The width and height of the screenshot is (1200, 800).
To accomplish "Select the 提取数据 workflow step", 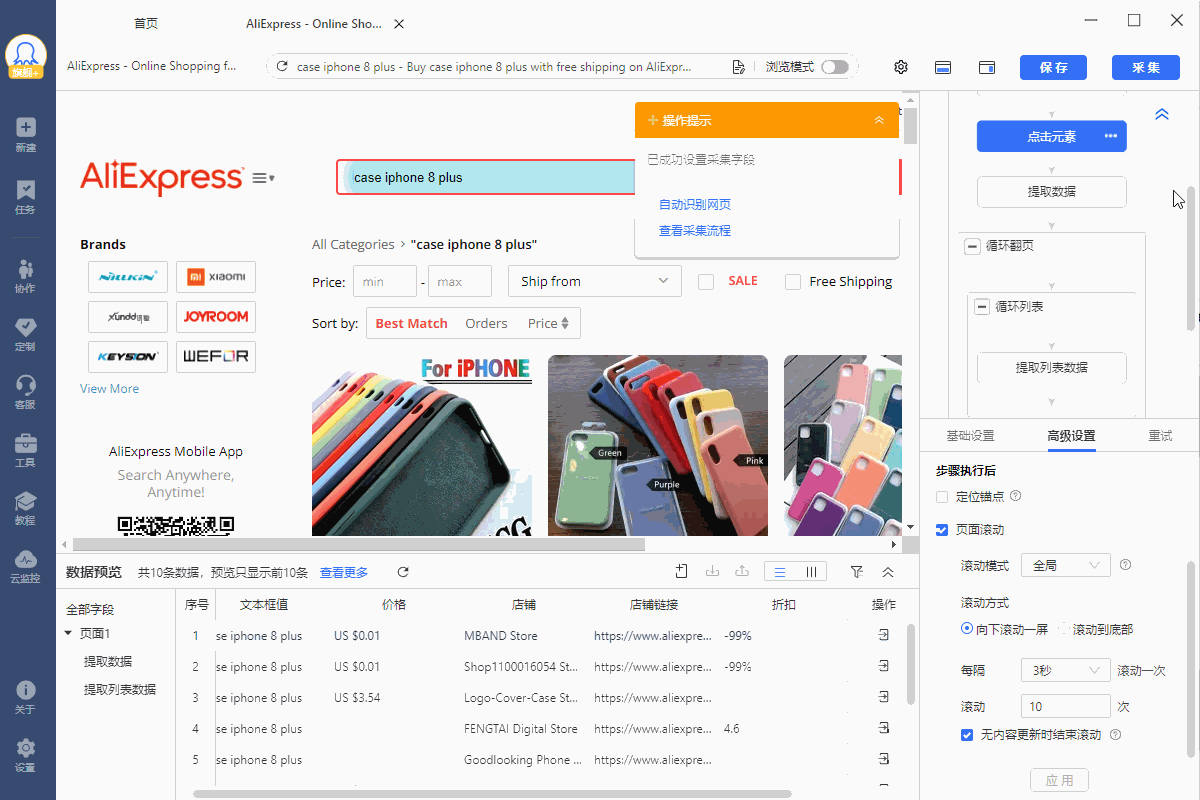I will 1052,192.
